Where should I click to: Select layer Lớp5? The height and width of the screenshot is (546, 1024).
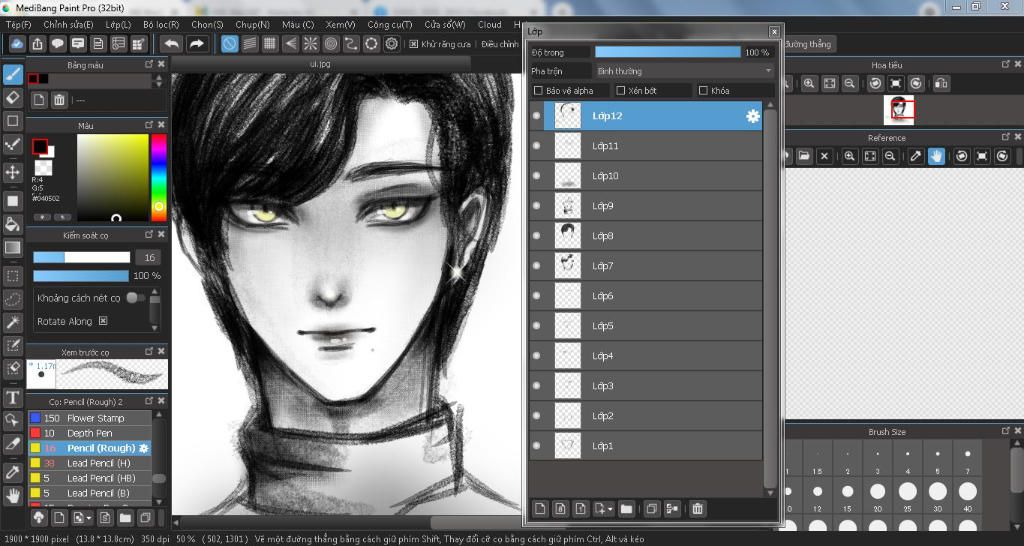click(x=646, y=326)
